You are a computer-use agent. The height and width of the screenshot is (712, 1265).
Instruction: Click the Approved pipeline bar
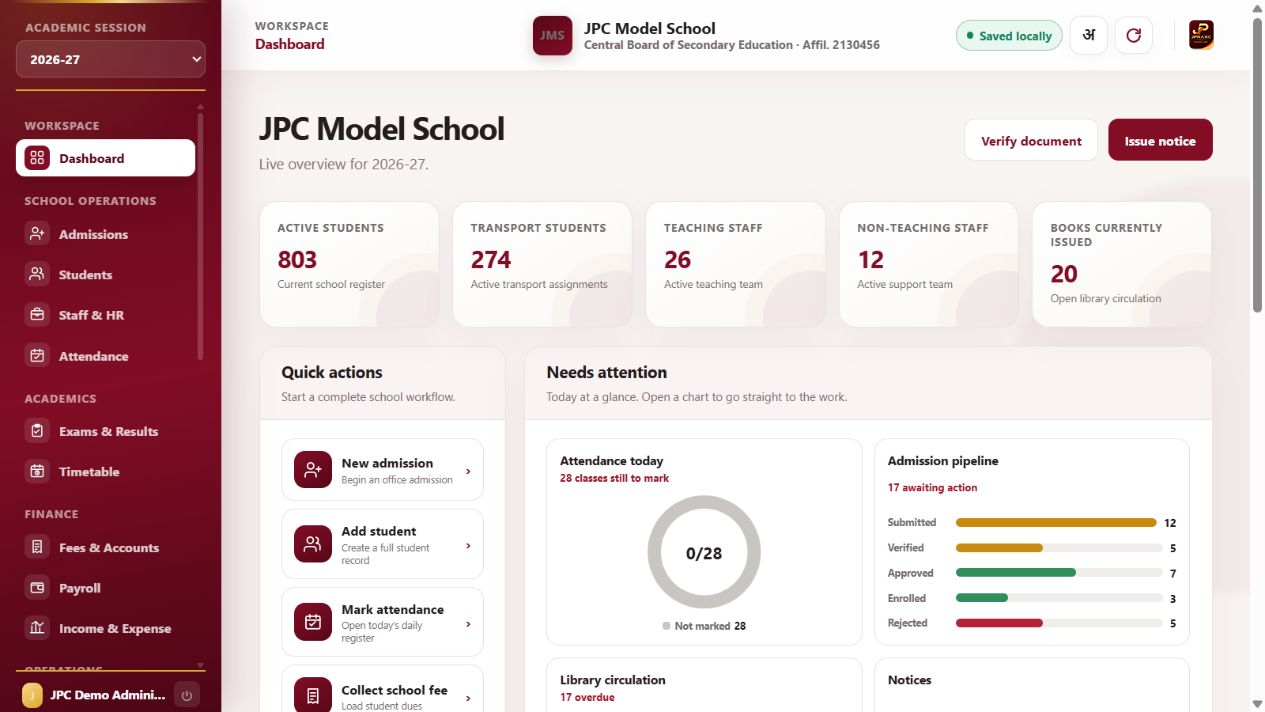tap(1059, 573)
